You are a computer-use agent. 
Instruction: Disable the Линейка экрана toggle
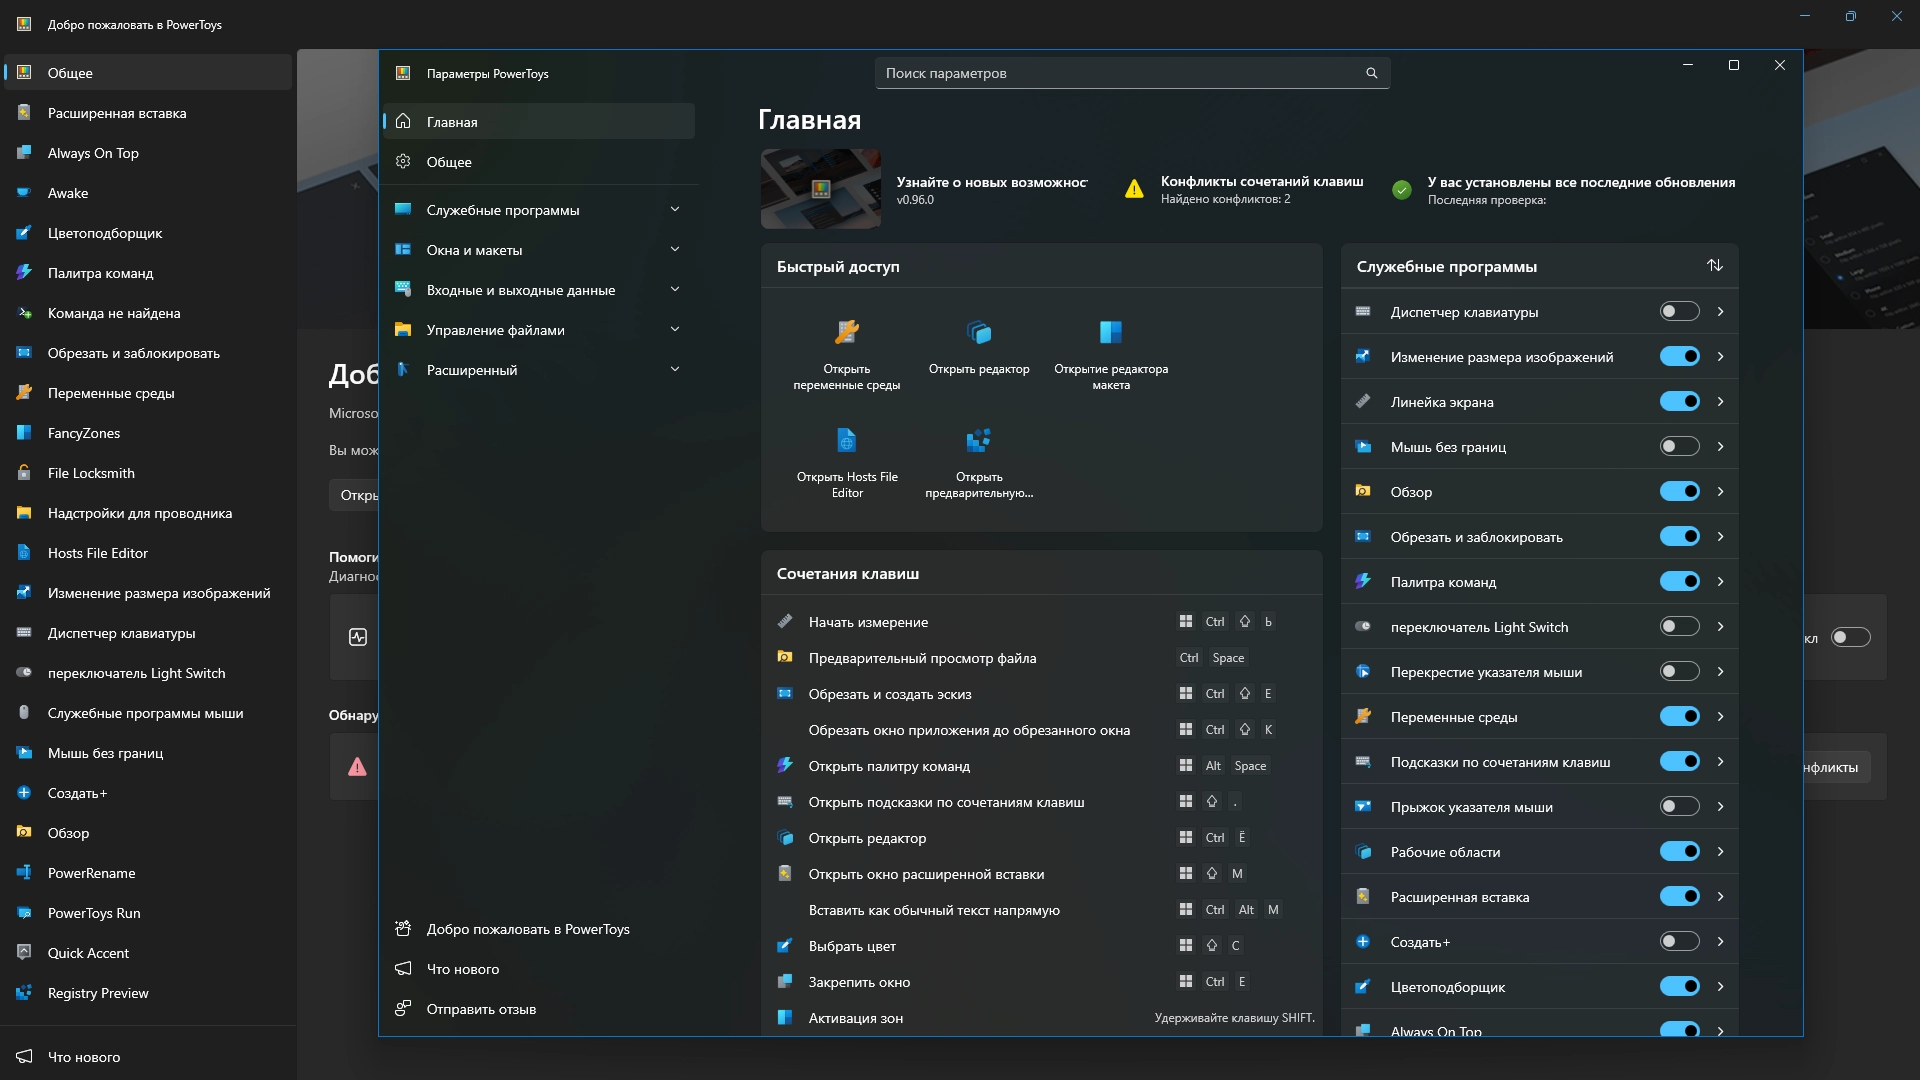tap(1679, 401)
